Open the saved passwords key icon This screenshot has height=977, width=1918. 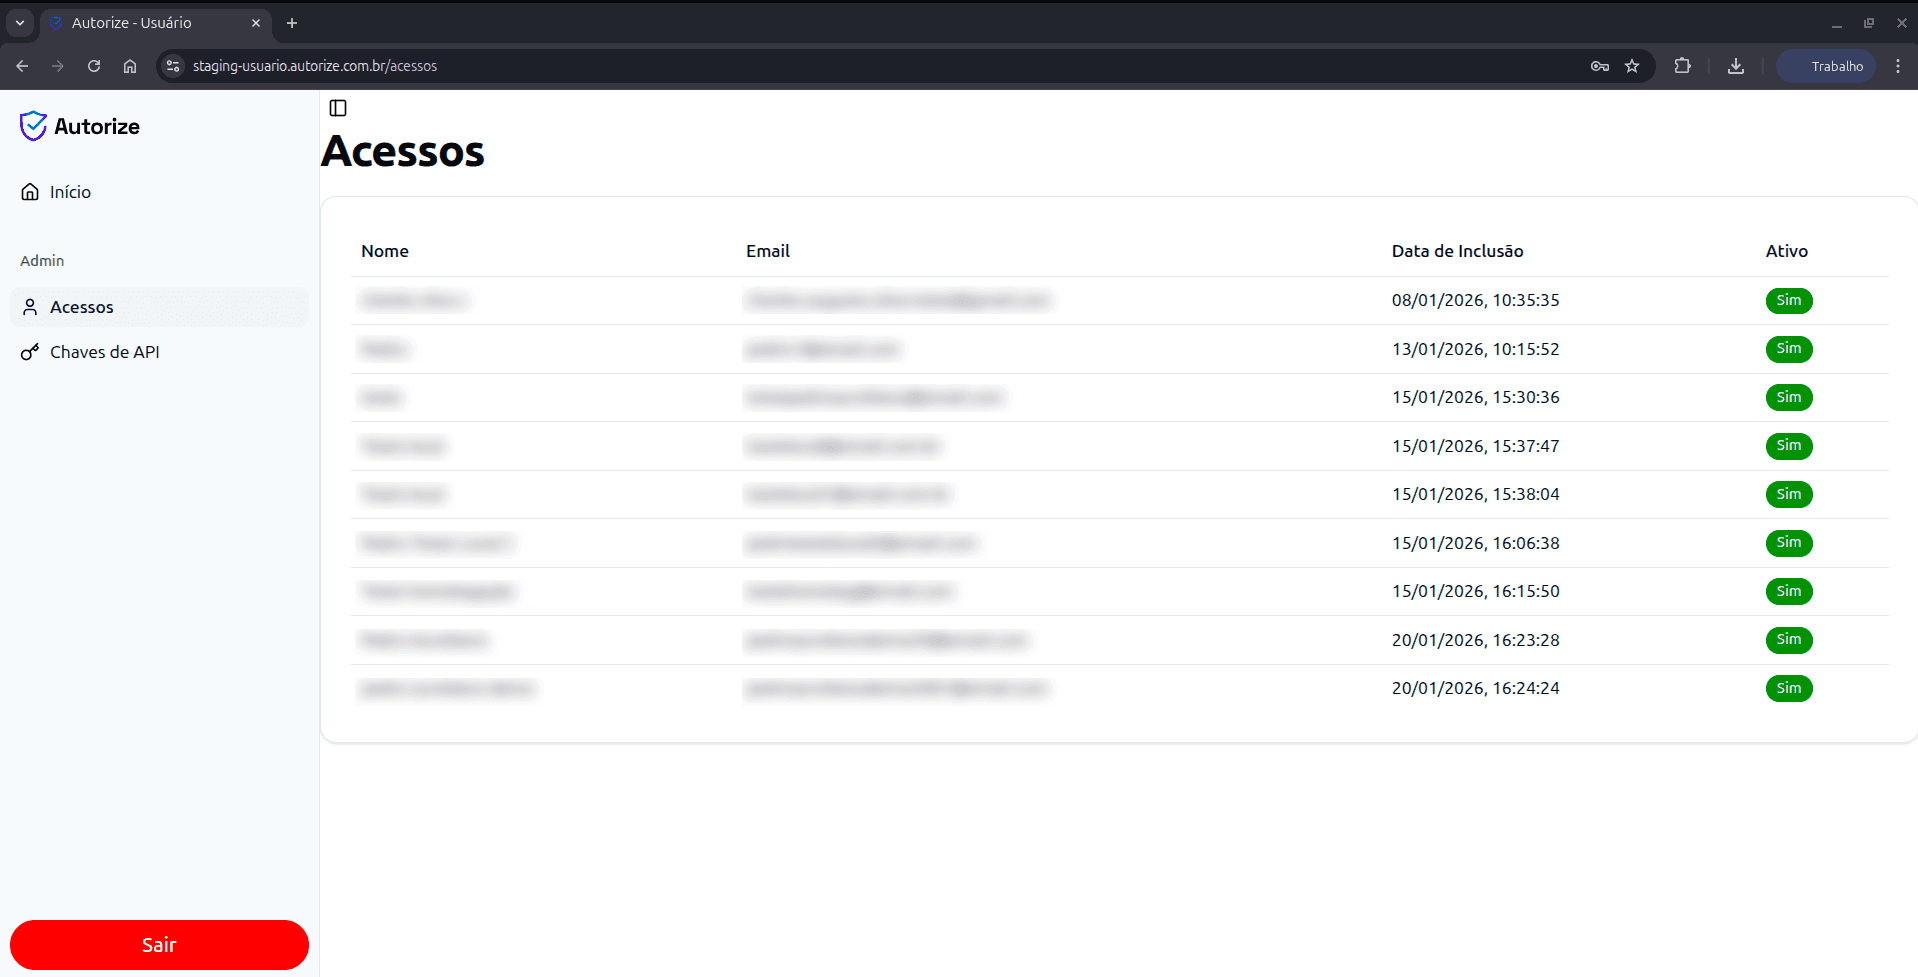[x=1600, y=66]
